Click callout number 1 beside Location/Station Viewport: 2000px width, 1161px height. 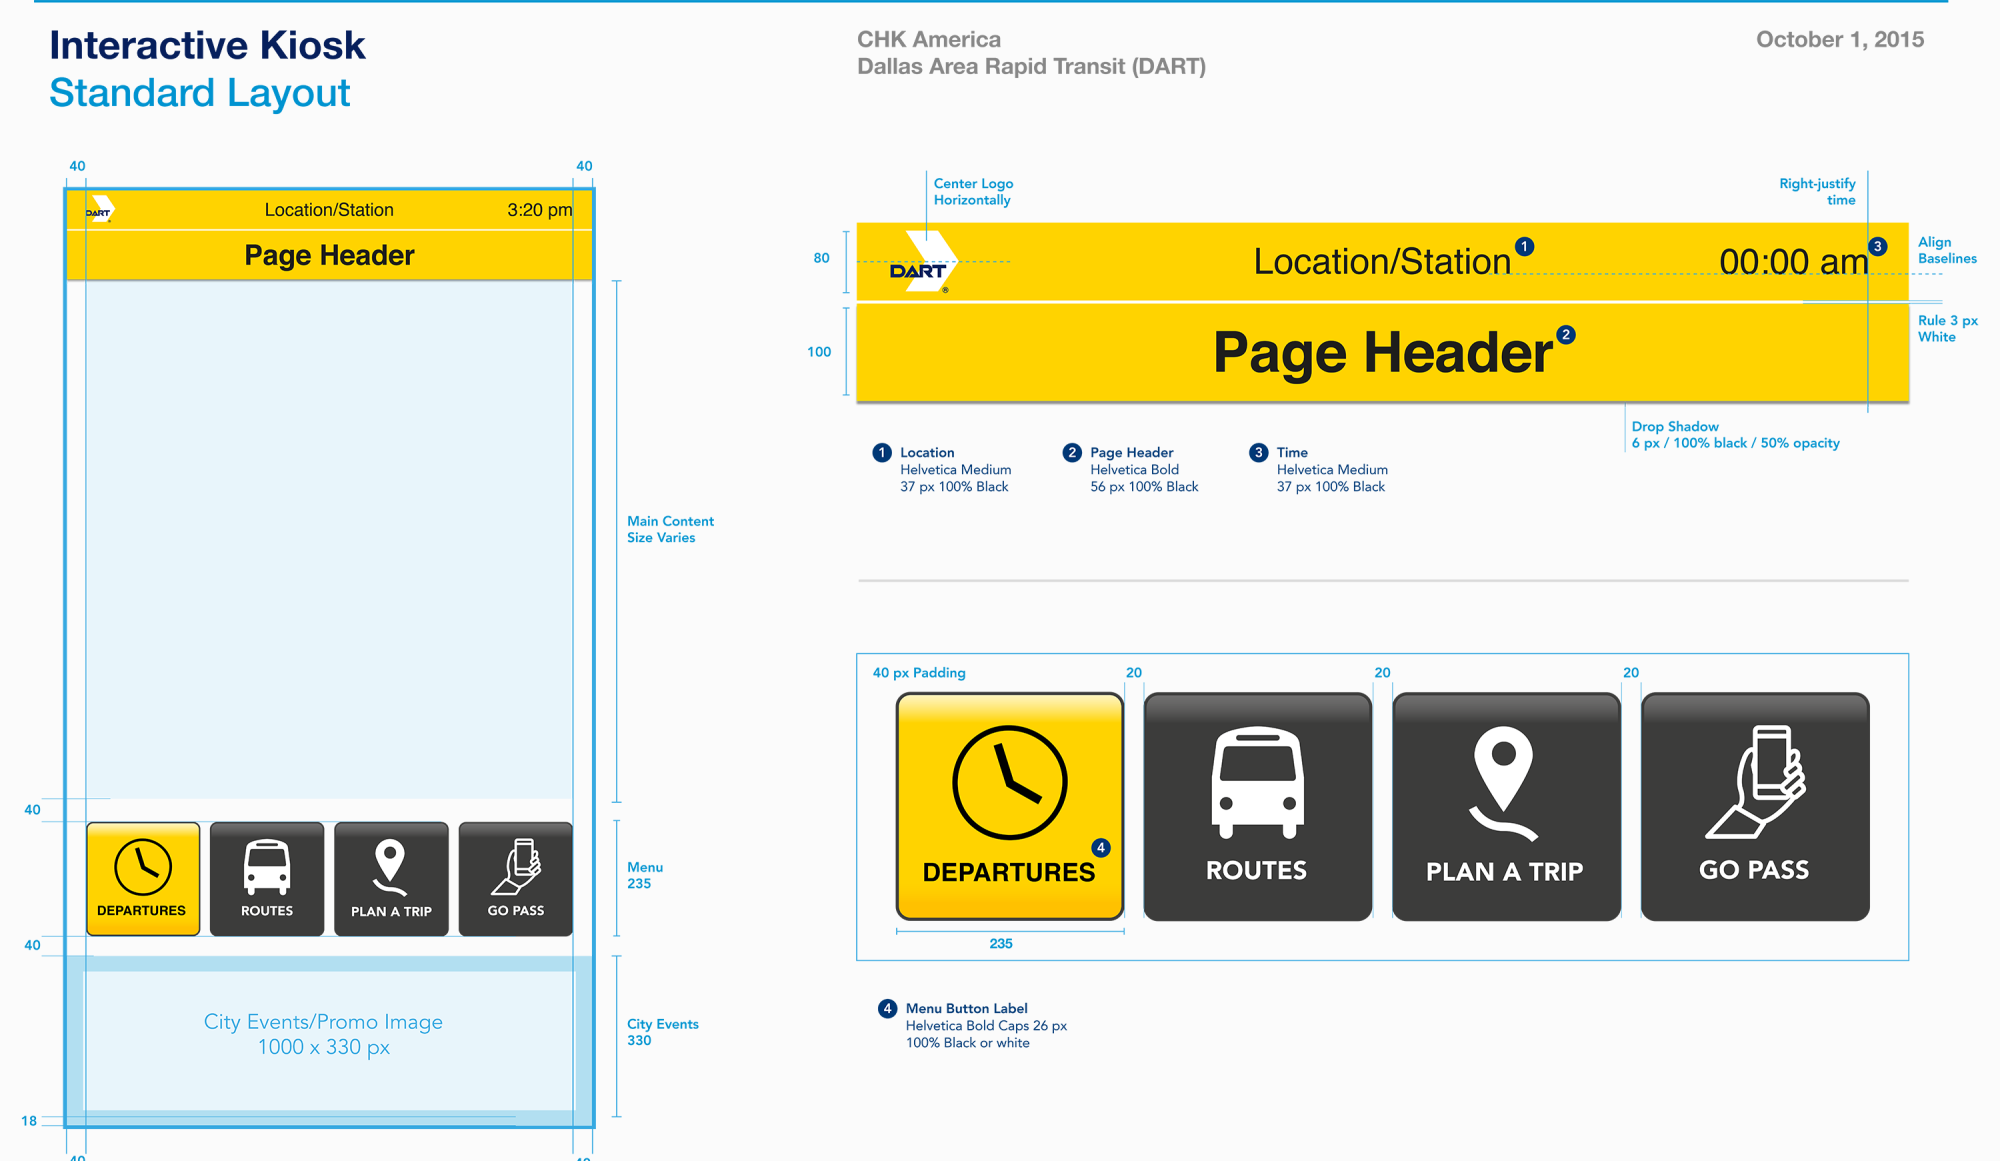(1524, 247)
